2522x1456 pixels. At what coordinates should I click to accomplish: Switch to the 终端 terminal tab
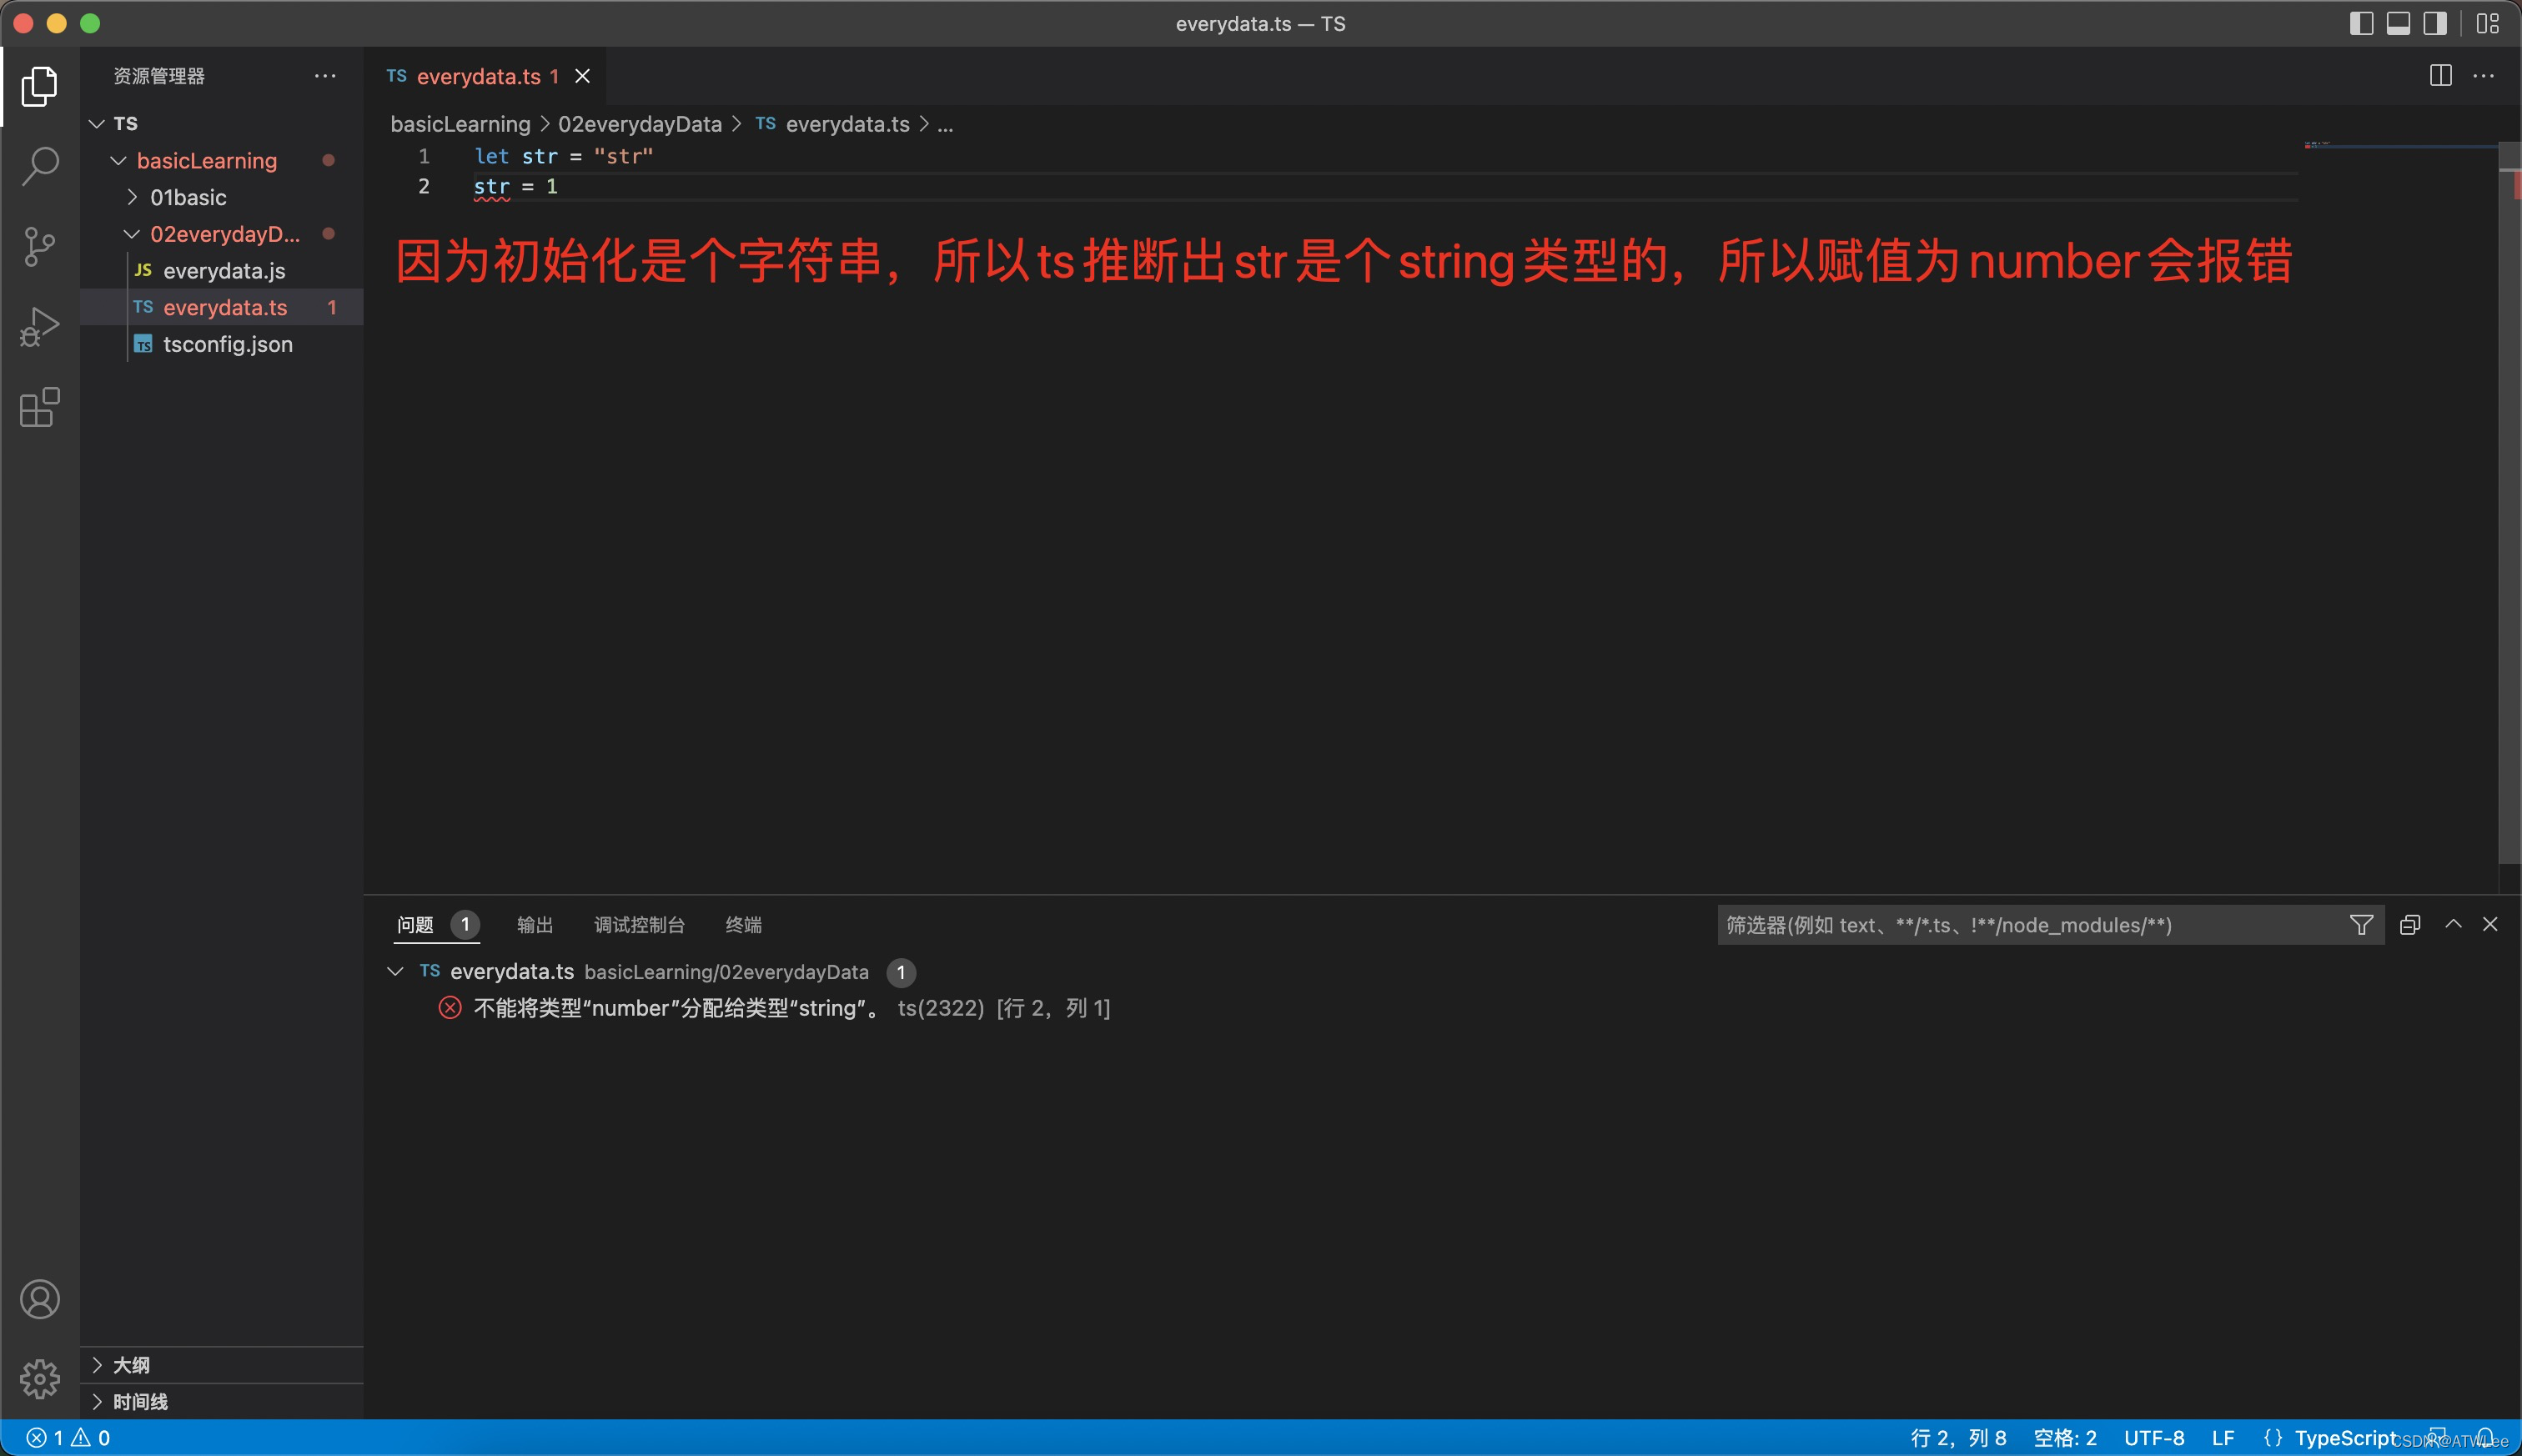pyautogui.click(x=743, y=925)
